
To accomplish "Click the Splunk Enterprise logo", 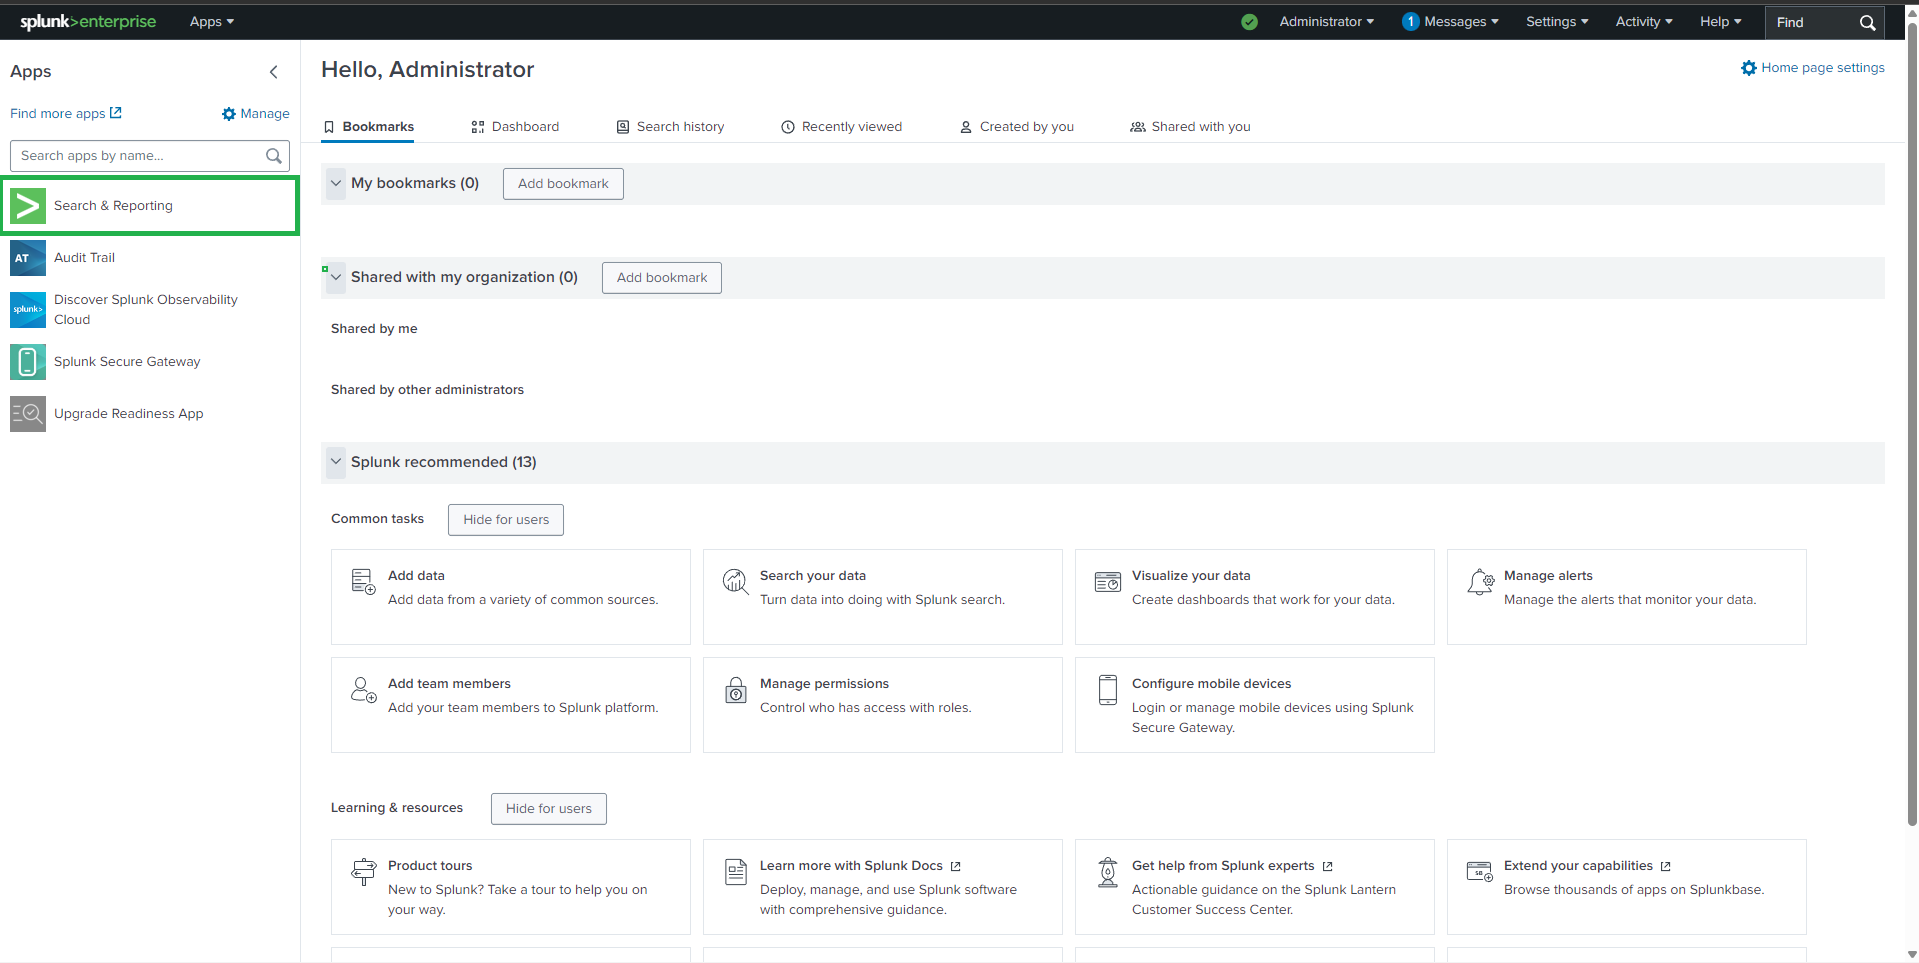I will click(x=88, y=21).
